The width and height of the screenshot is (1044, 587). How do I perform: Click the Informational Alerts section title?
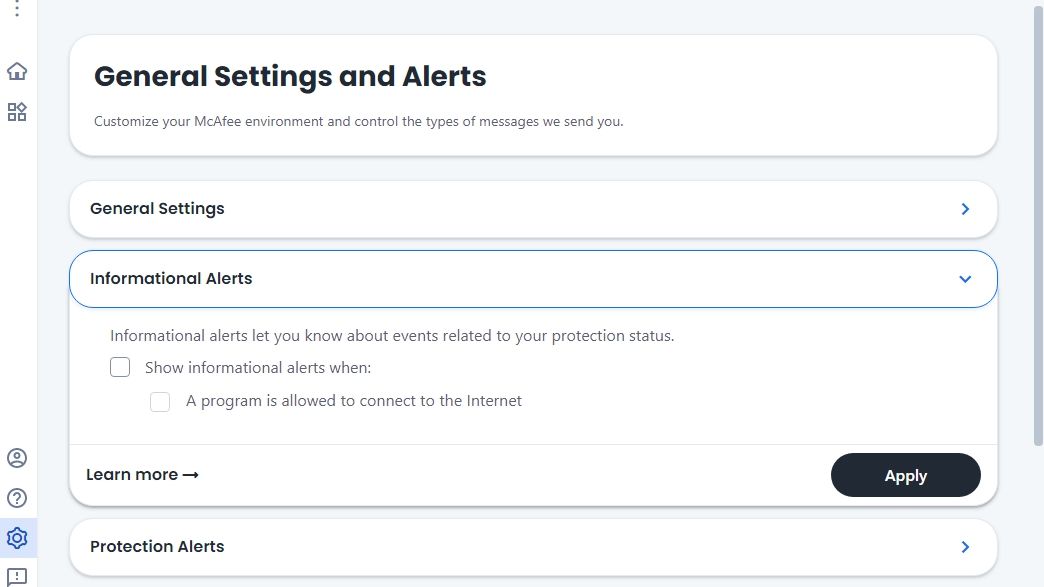tap(171, 279)
